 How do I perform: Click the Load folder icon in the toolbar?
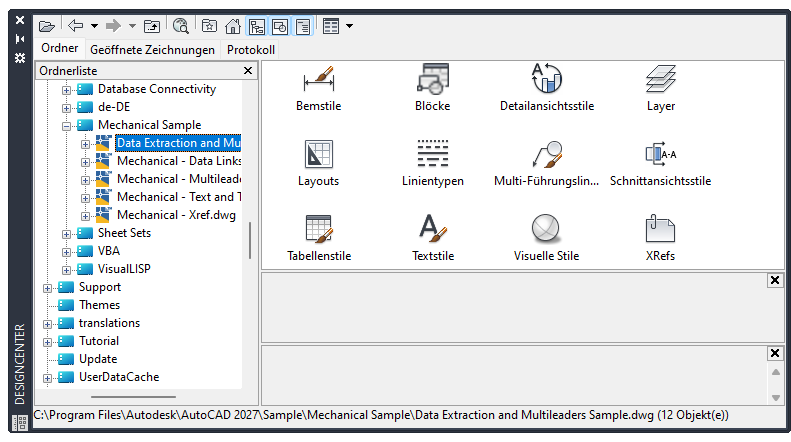click(x=47, y=26)
